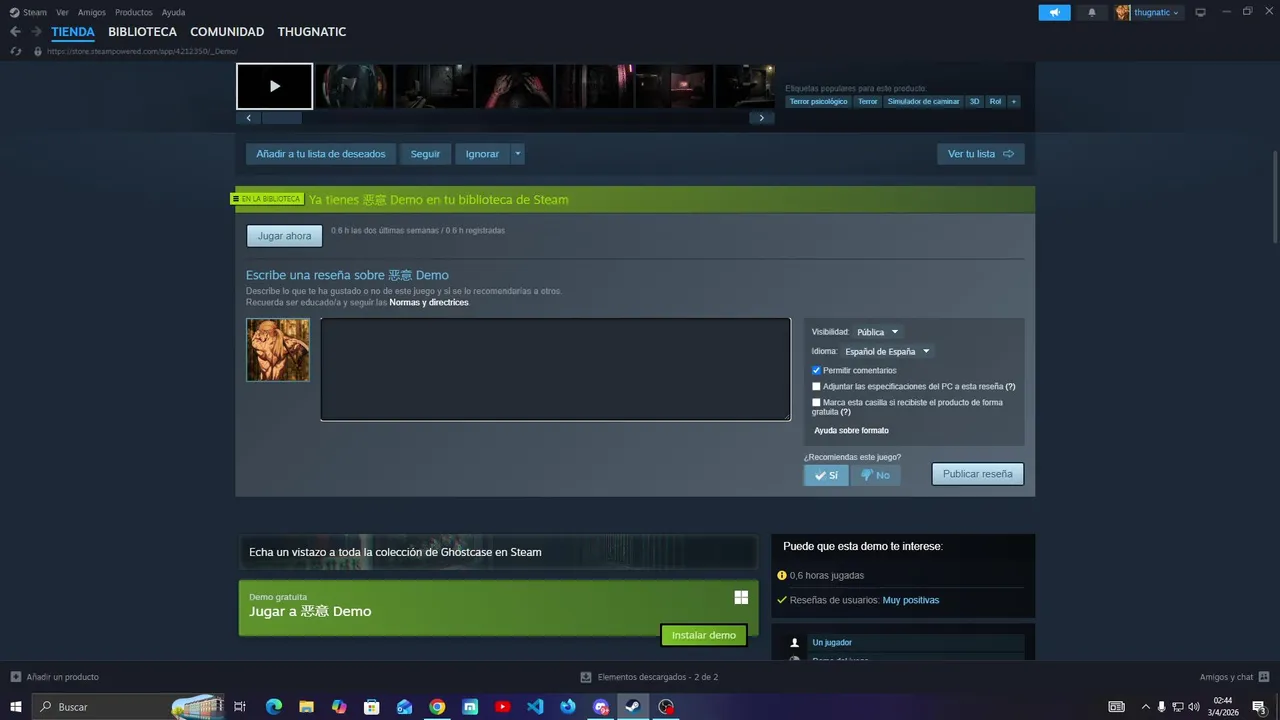Click inside the review text area
Viewport: 1280px width, 720px height.
pos(555,369)
